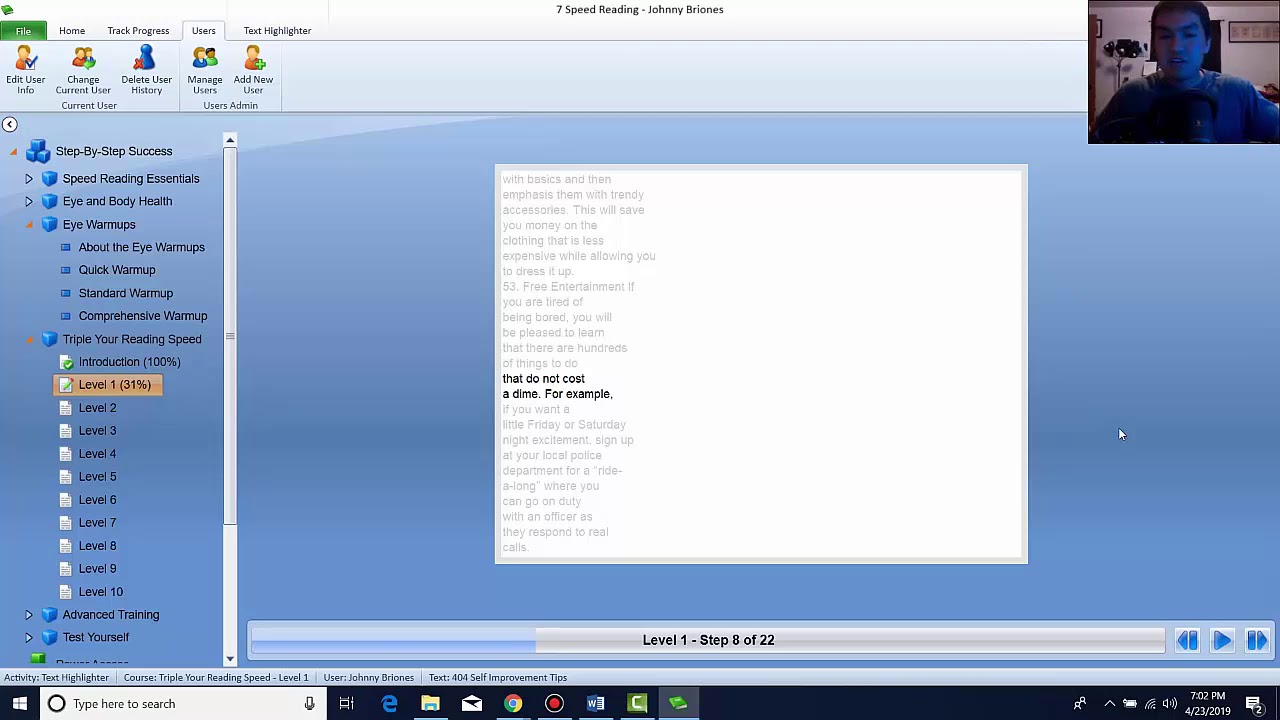Select the Users ribbon tab
This screenshot has height=720, width=1280.
point(203,31)
